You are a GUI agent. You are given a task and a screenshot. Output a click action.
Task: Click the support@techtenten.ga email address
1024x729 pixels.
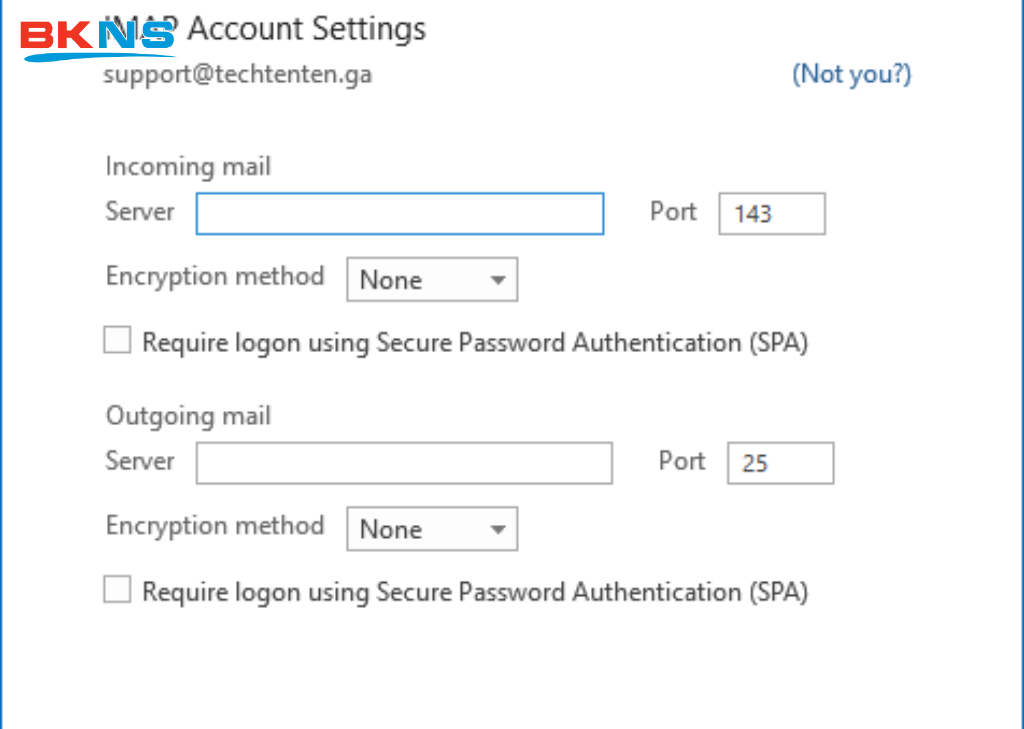click(237, 74)
